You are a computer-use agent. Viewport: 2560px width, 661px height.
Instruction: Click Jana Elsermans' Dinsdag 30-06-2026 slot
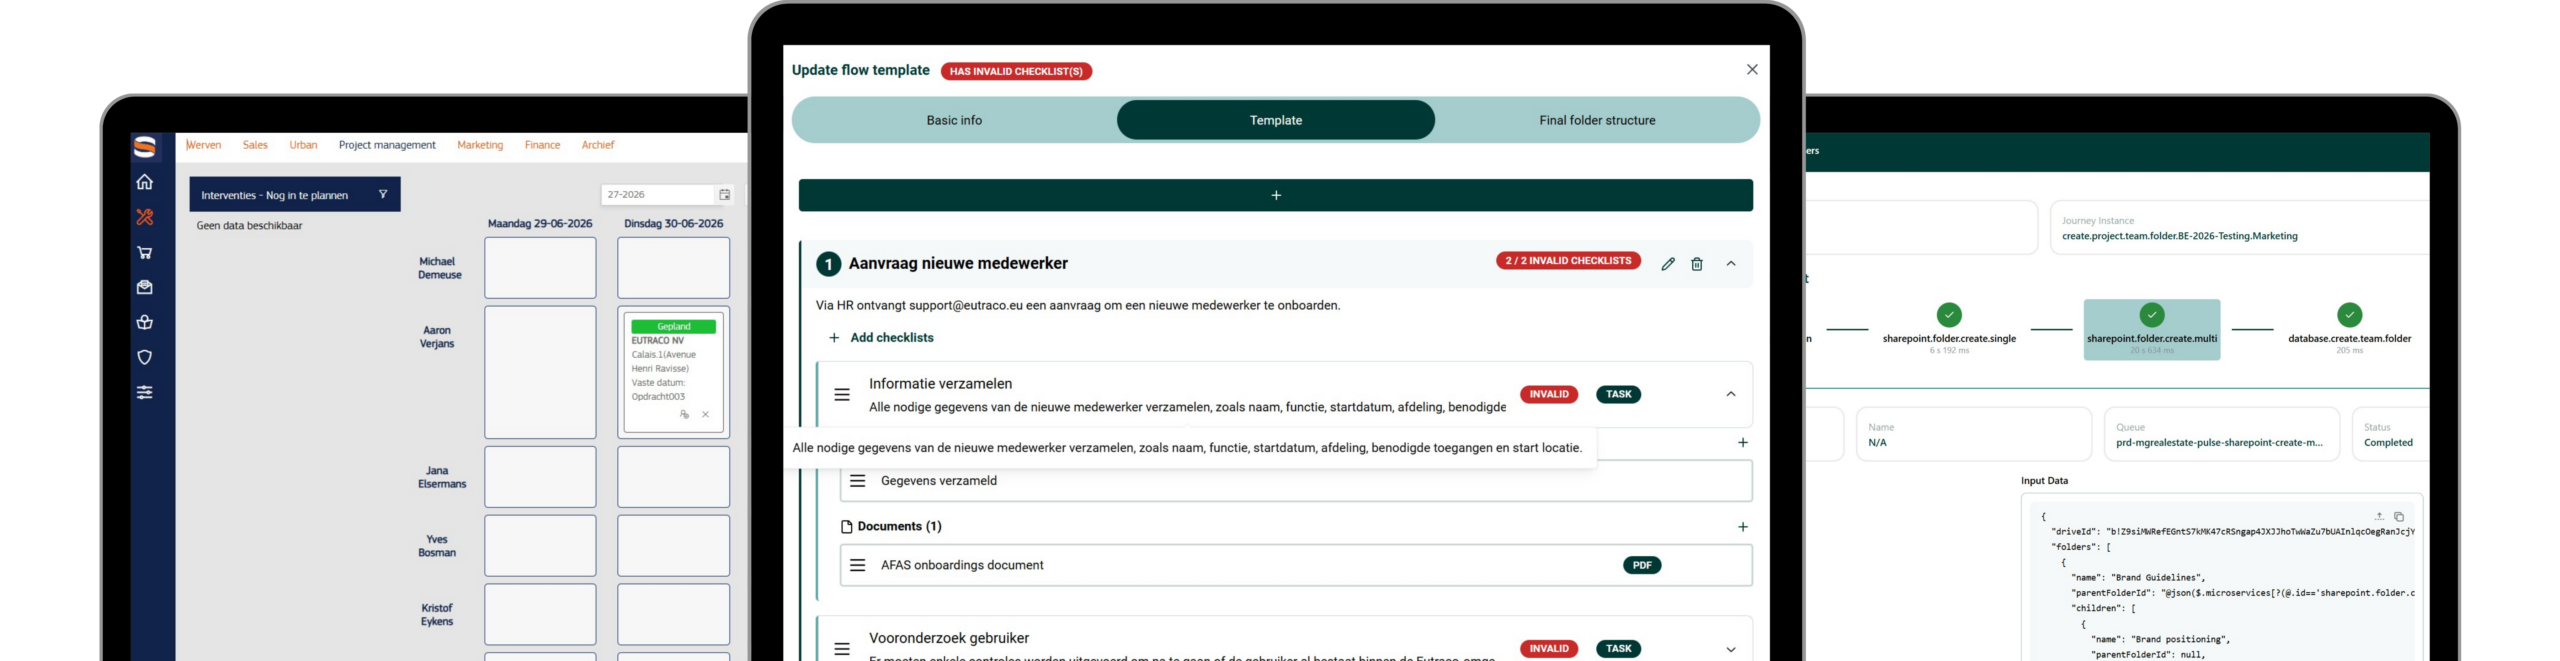coord(673,477)
